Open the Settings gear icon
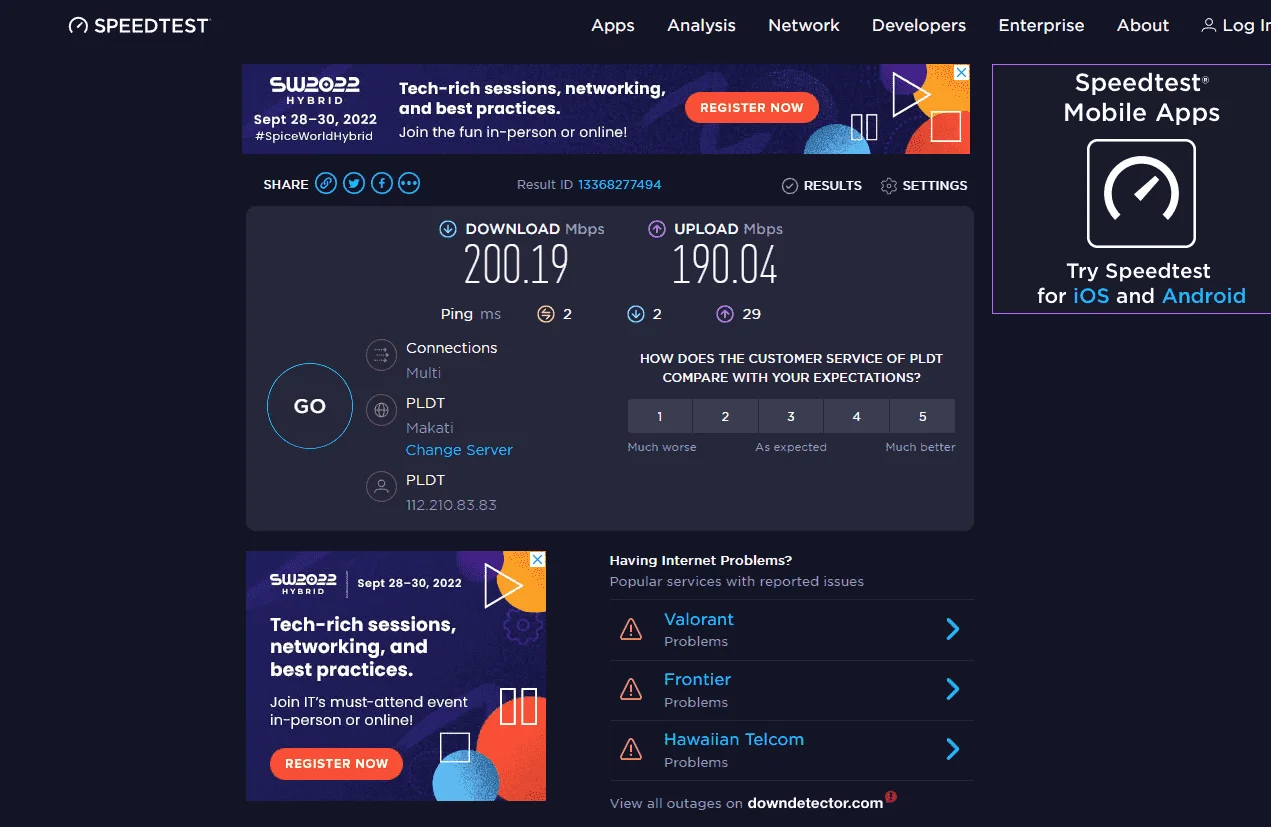The width and height of the screenshot is (1271, 827). click(888, 186)
